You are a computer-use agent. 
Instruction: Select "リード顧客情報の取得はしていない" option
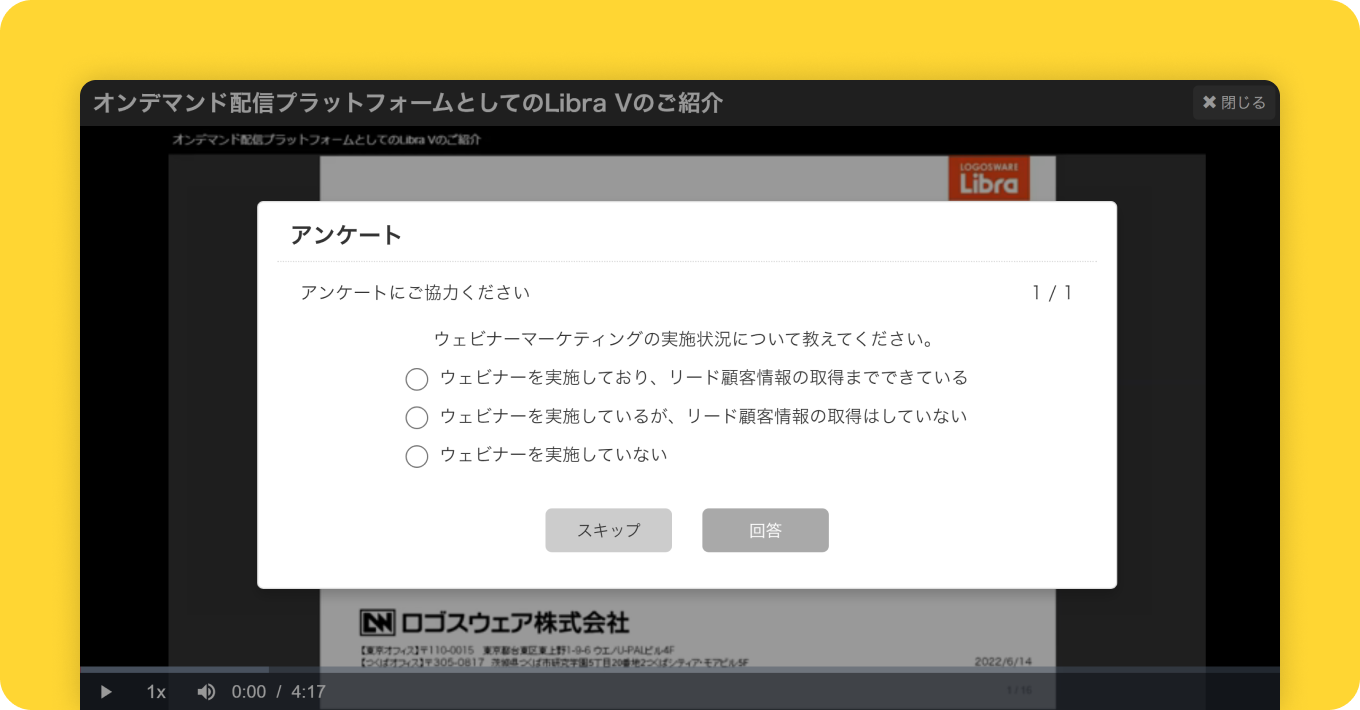click(x=416, y=417)
